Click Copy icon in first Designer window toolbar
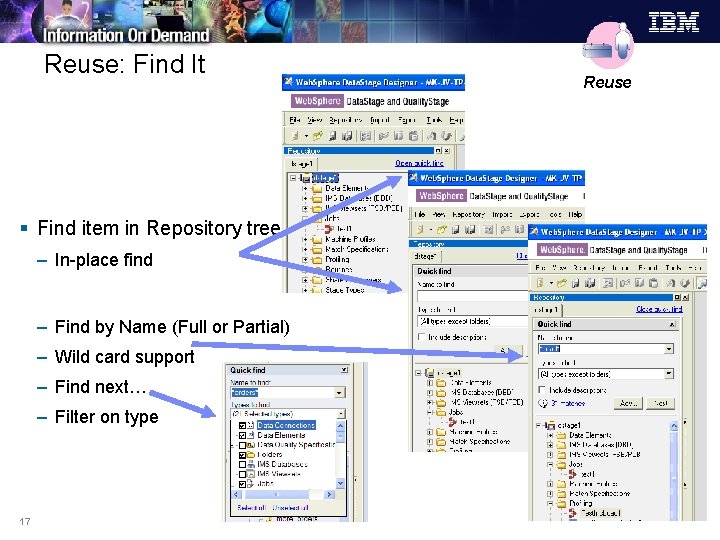Screen dimensions: 720x540 (399, 135)
